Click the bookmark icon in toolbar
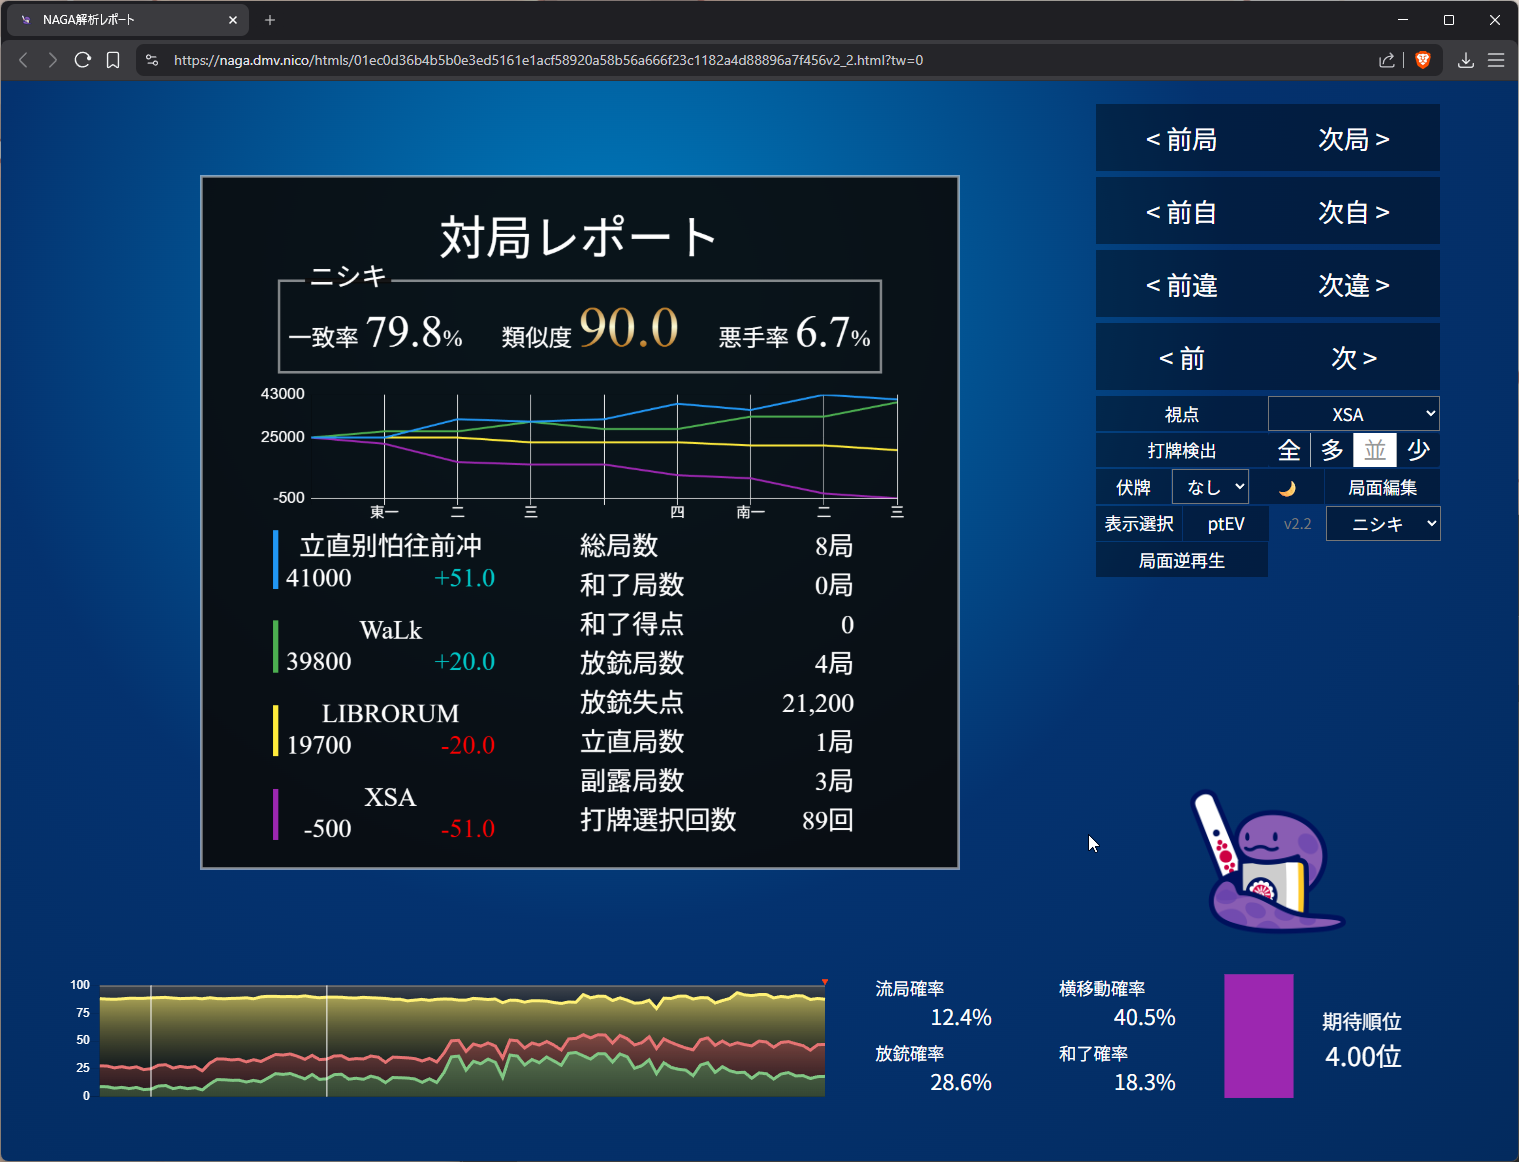Viewport: 1519px width, 1162px height. point(113,60)
